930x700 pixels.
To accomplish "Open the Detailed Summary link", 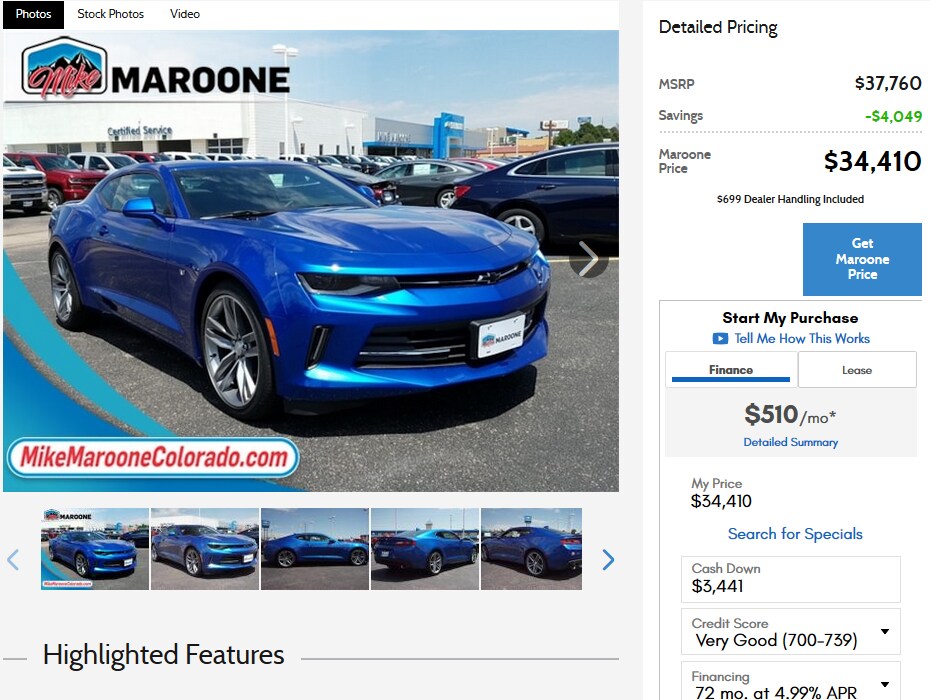I will tap(791, 442).
